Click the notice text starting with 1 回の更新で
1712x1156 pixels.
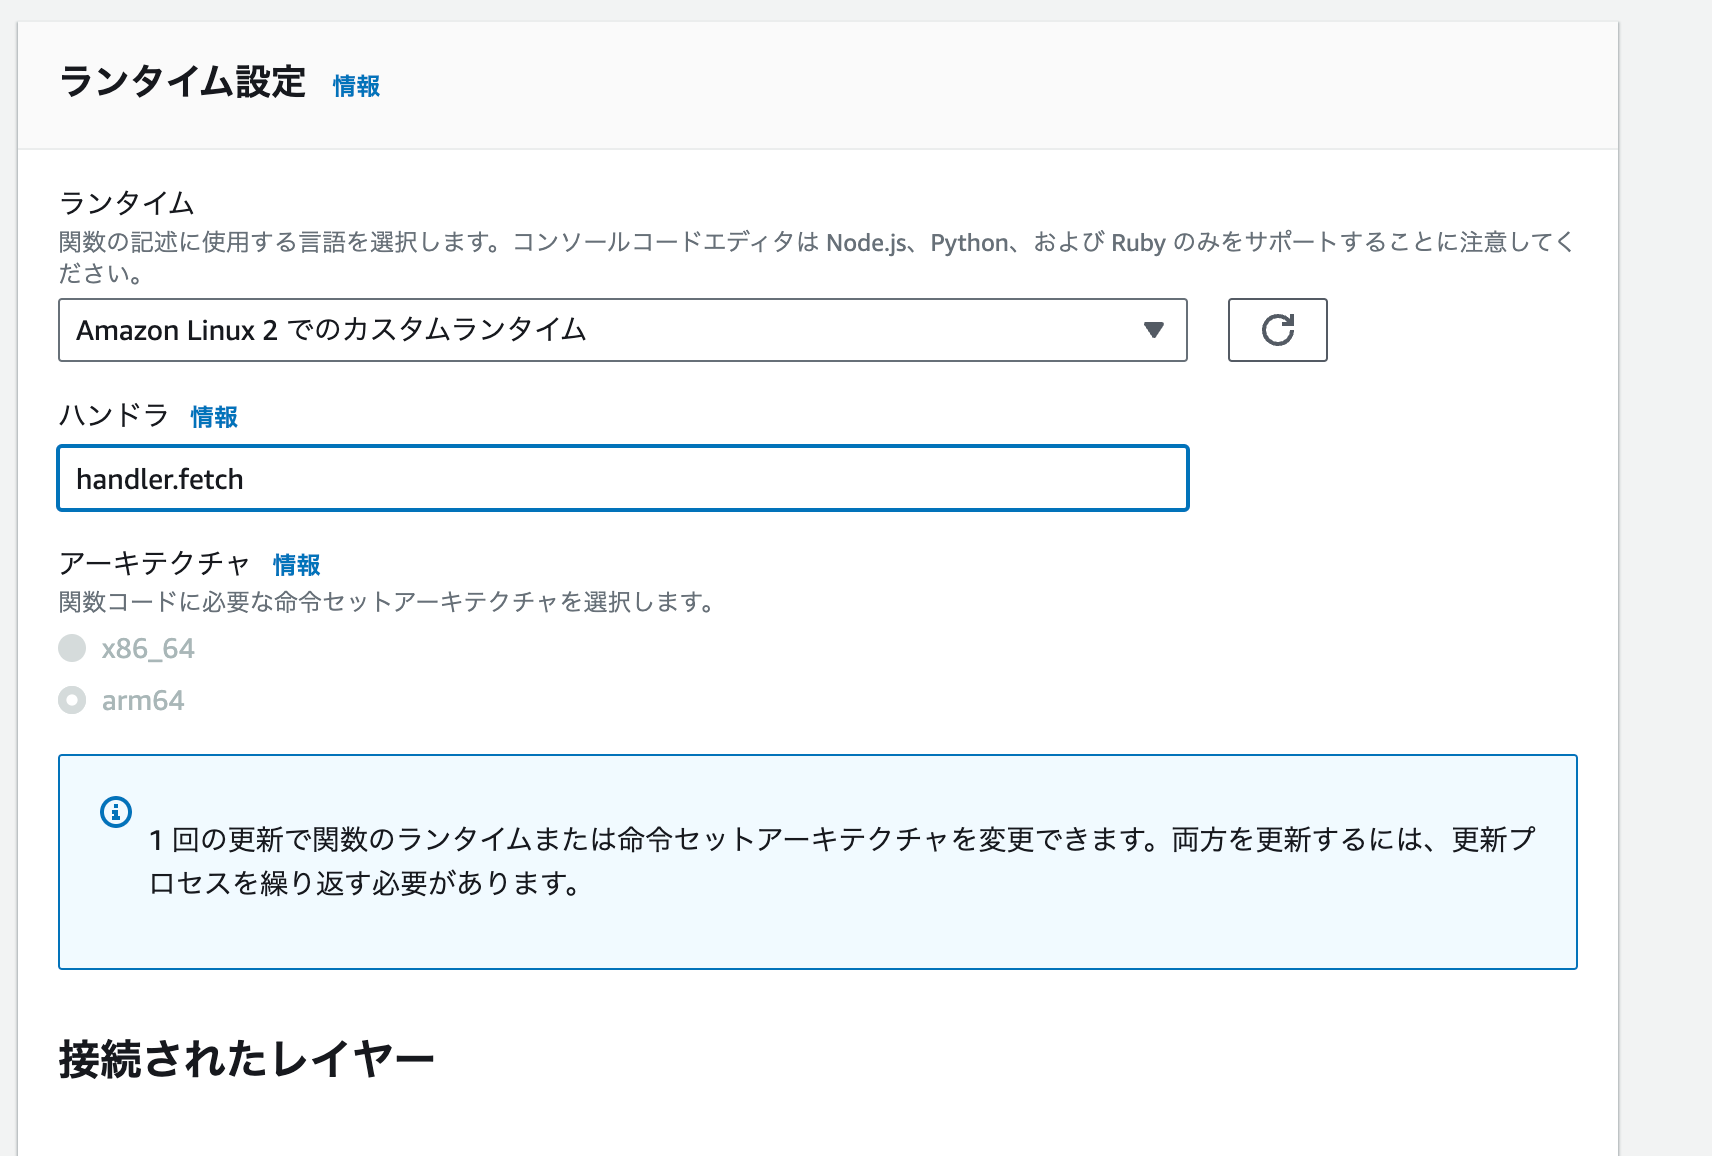coord(842,861)
